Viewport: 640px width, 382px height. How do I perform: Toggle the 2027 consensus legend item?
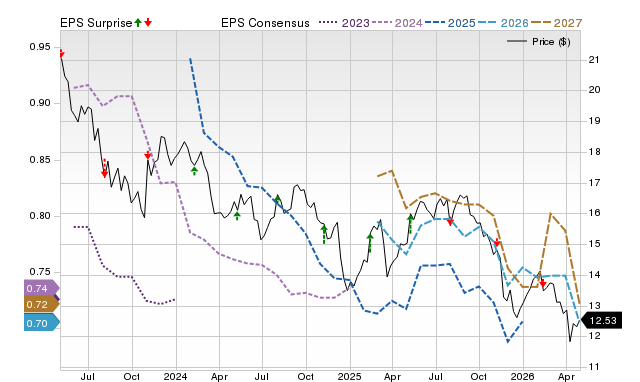(x=556, y=23)
